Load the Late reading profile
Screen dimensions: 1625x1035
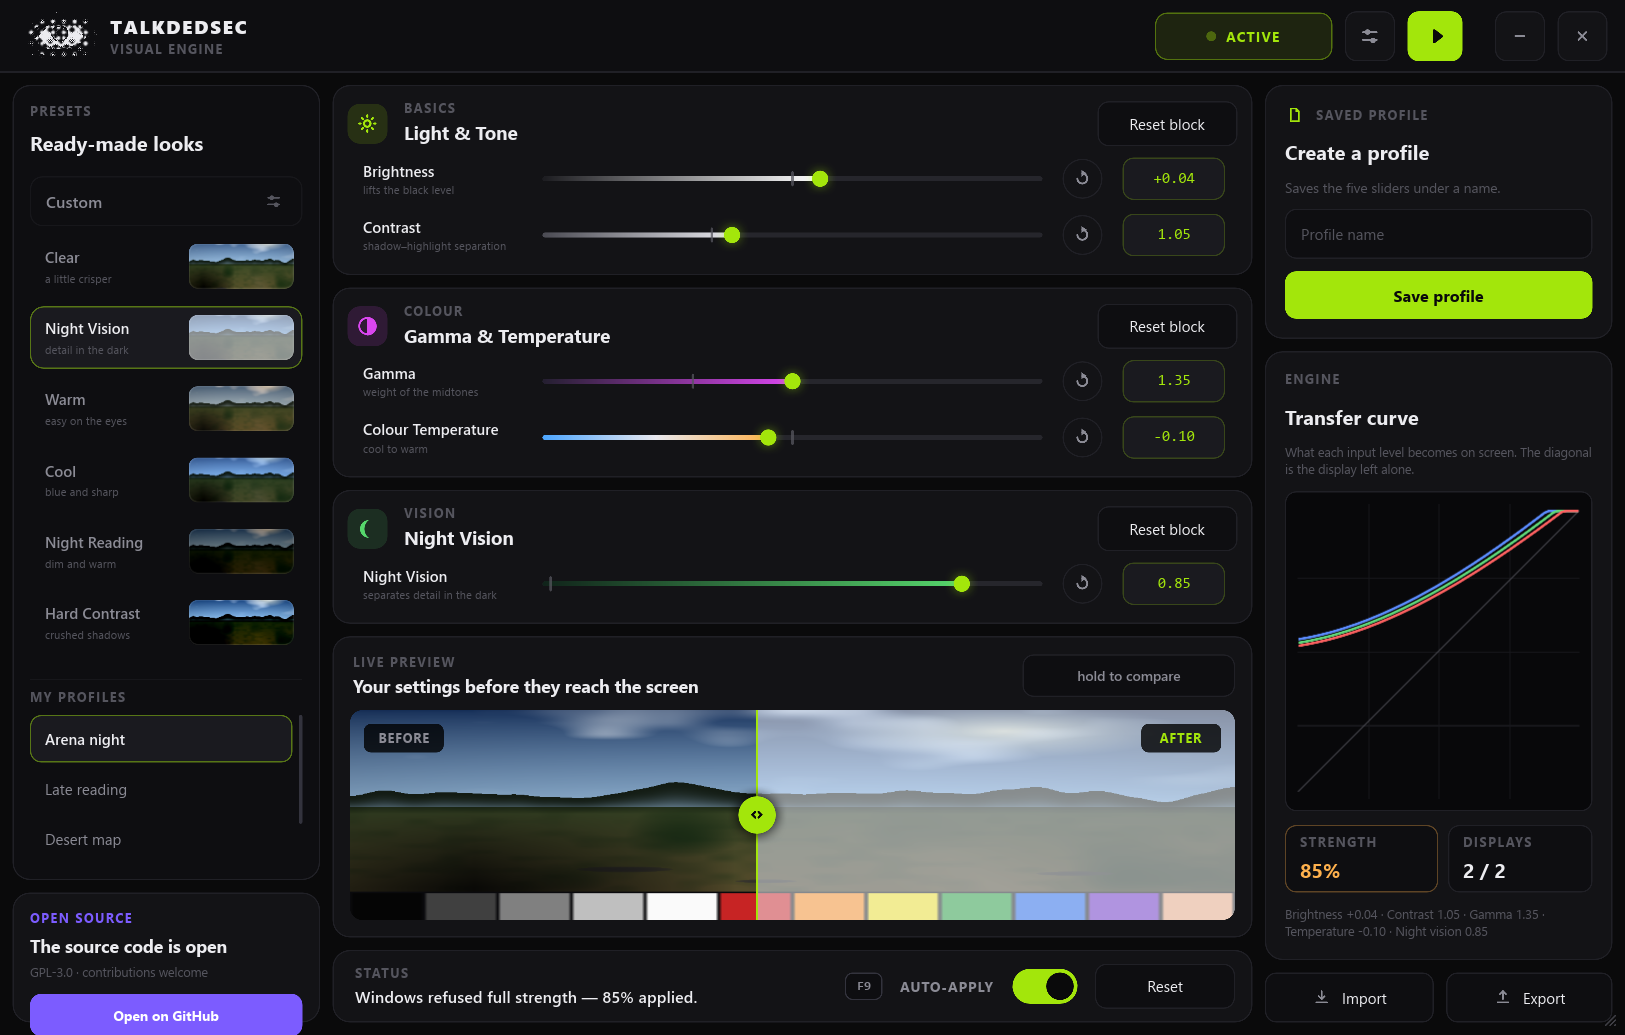click(x=161, y=789)
